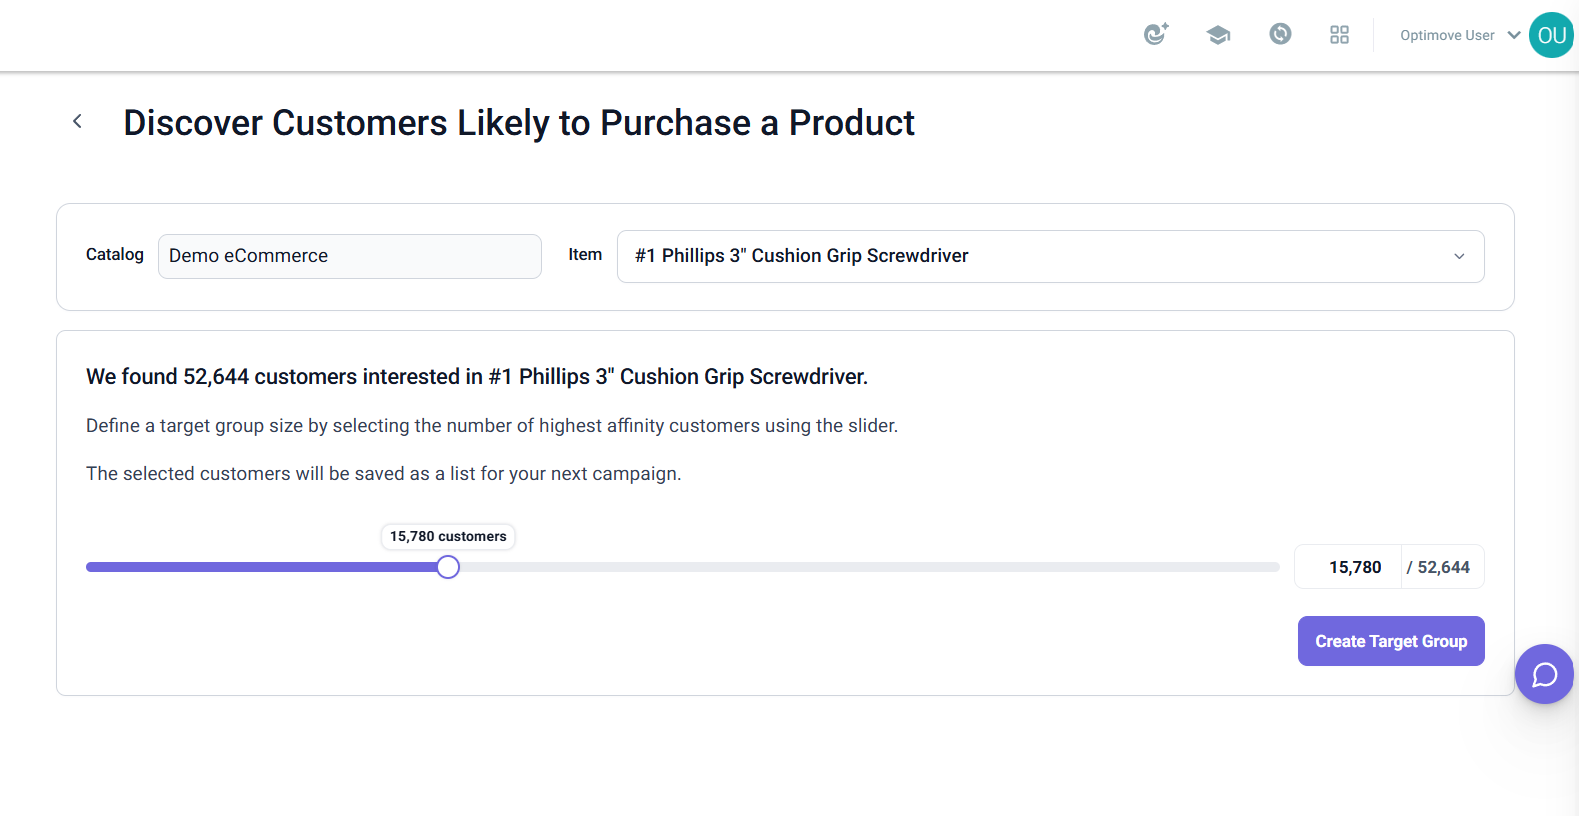This screenshot has height=816, width=1579.
Task: Click the Create Target Group button
Action: [x=1391, y=641]
